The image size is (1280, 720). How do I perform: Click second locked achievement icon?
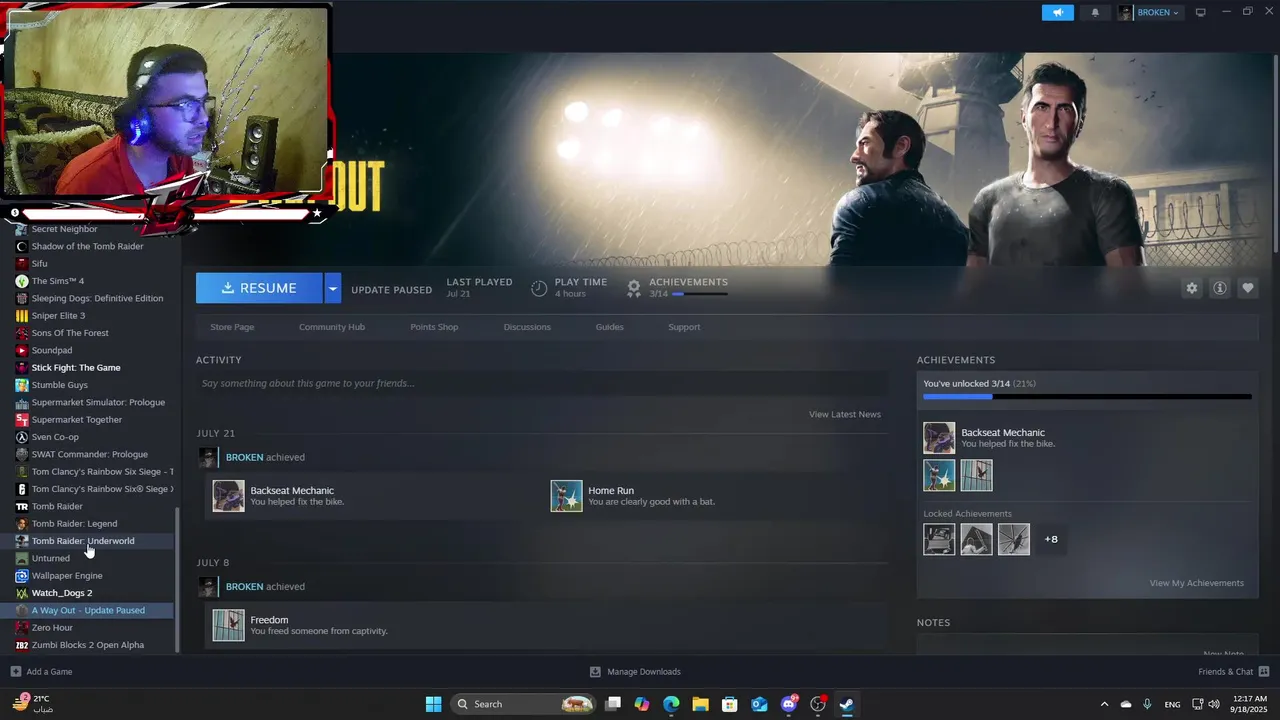(x=976, y=539)
